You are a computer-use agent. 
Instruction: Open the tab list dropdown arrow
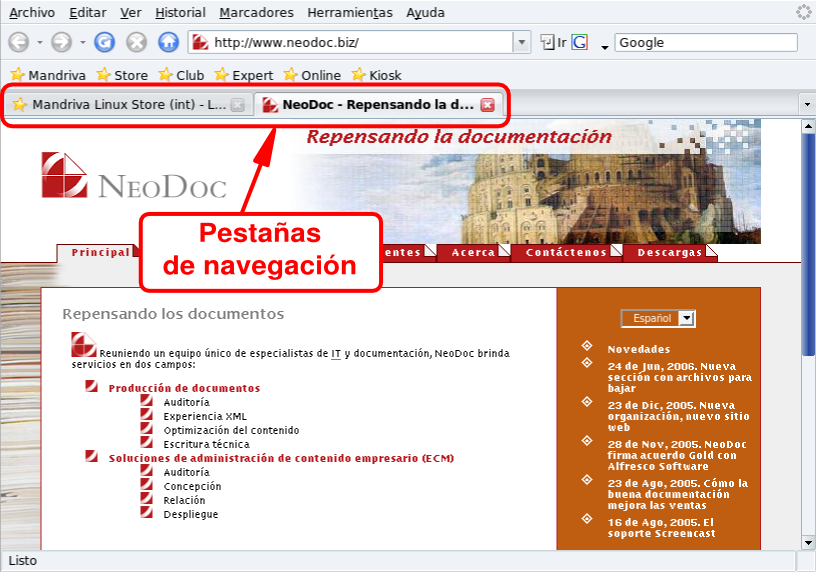click(x=807, y=105)
